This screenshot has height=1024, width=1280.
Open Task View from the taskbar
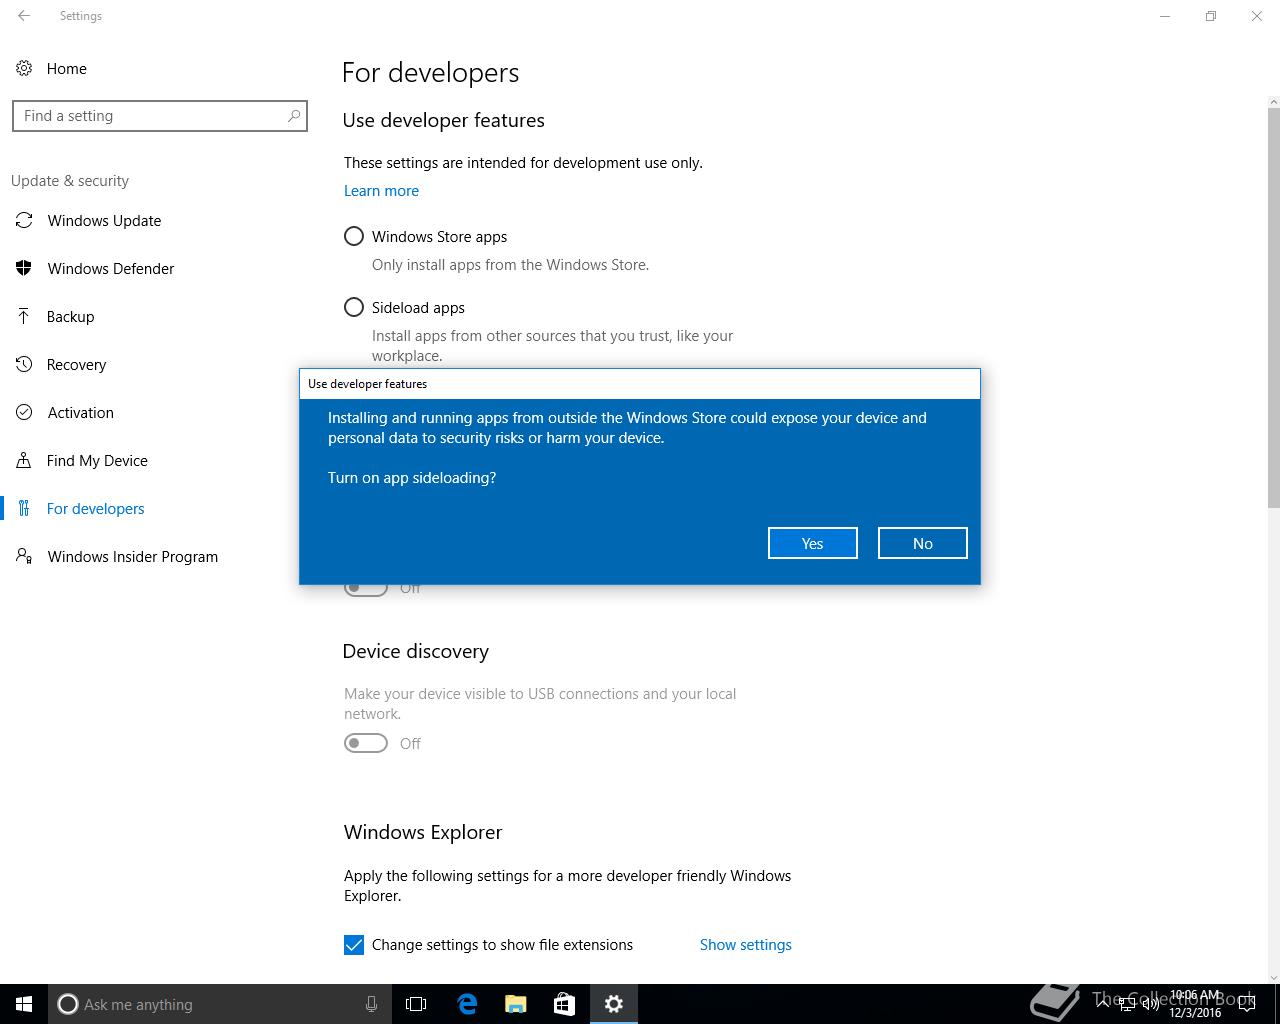tap(416, 1004)
